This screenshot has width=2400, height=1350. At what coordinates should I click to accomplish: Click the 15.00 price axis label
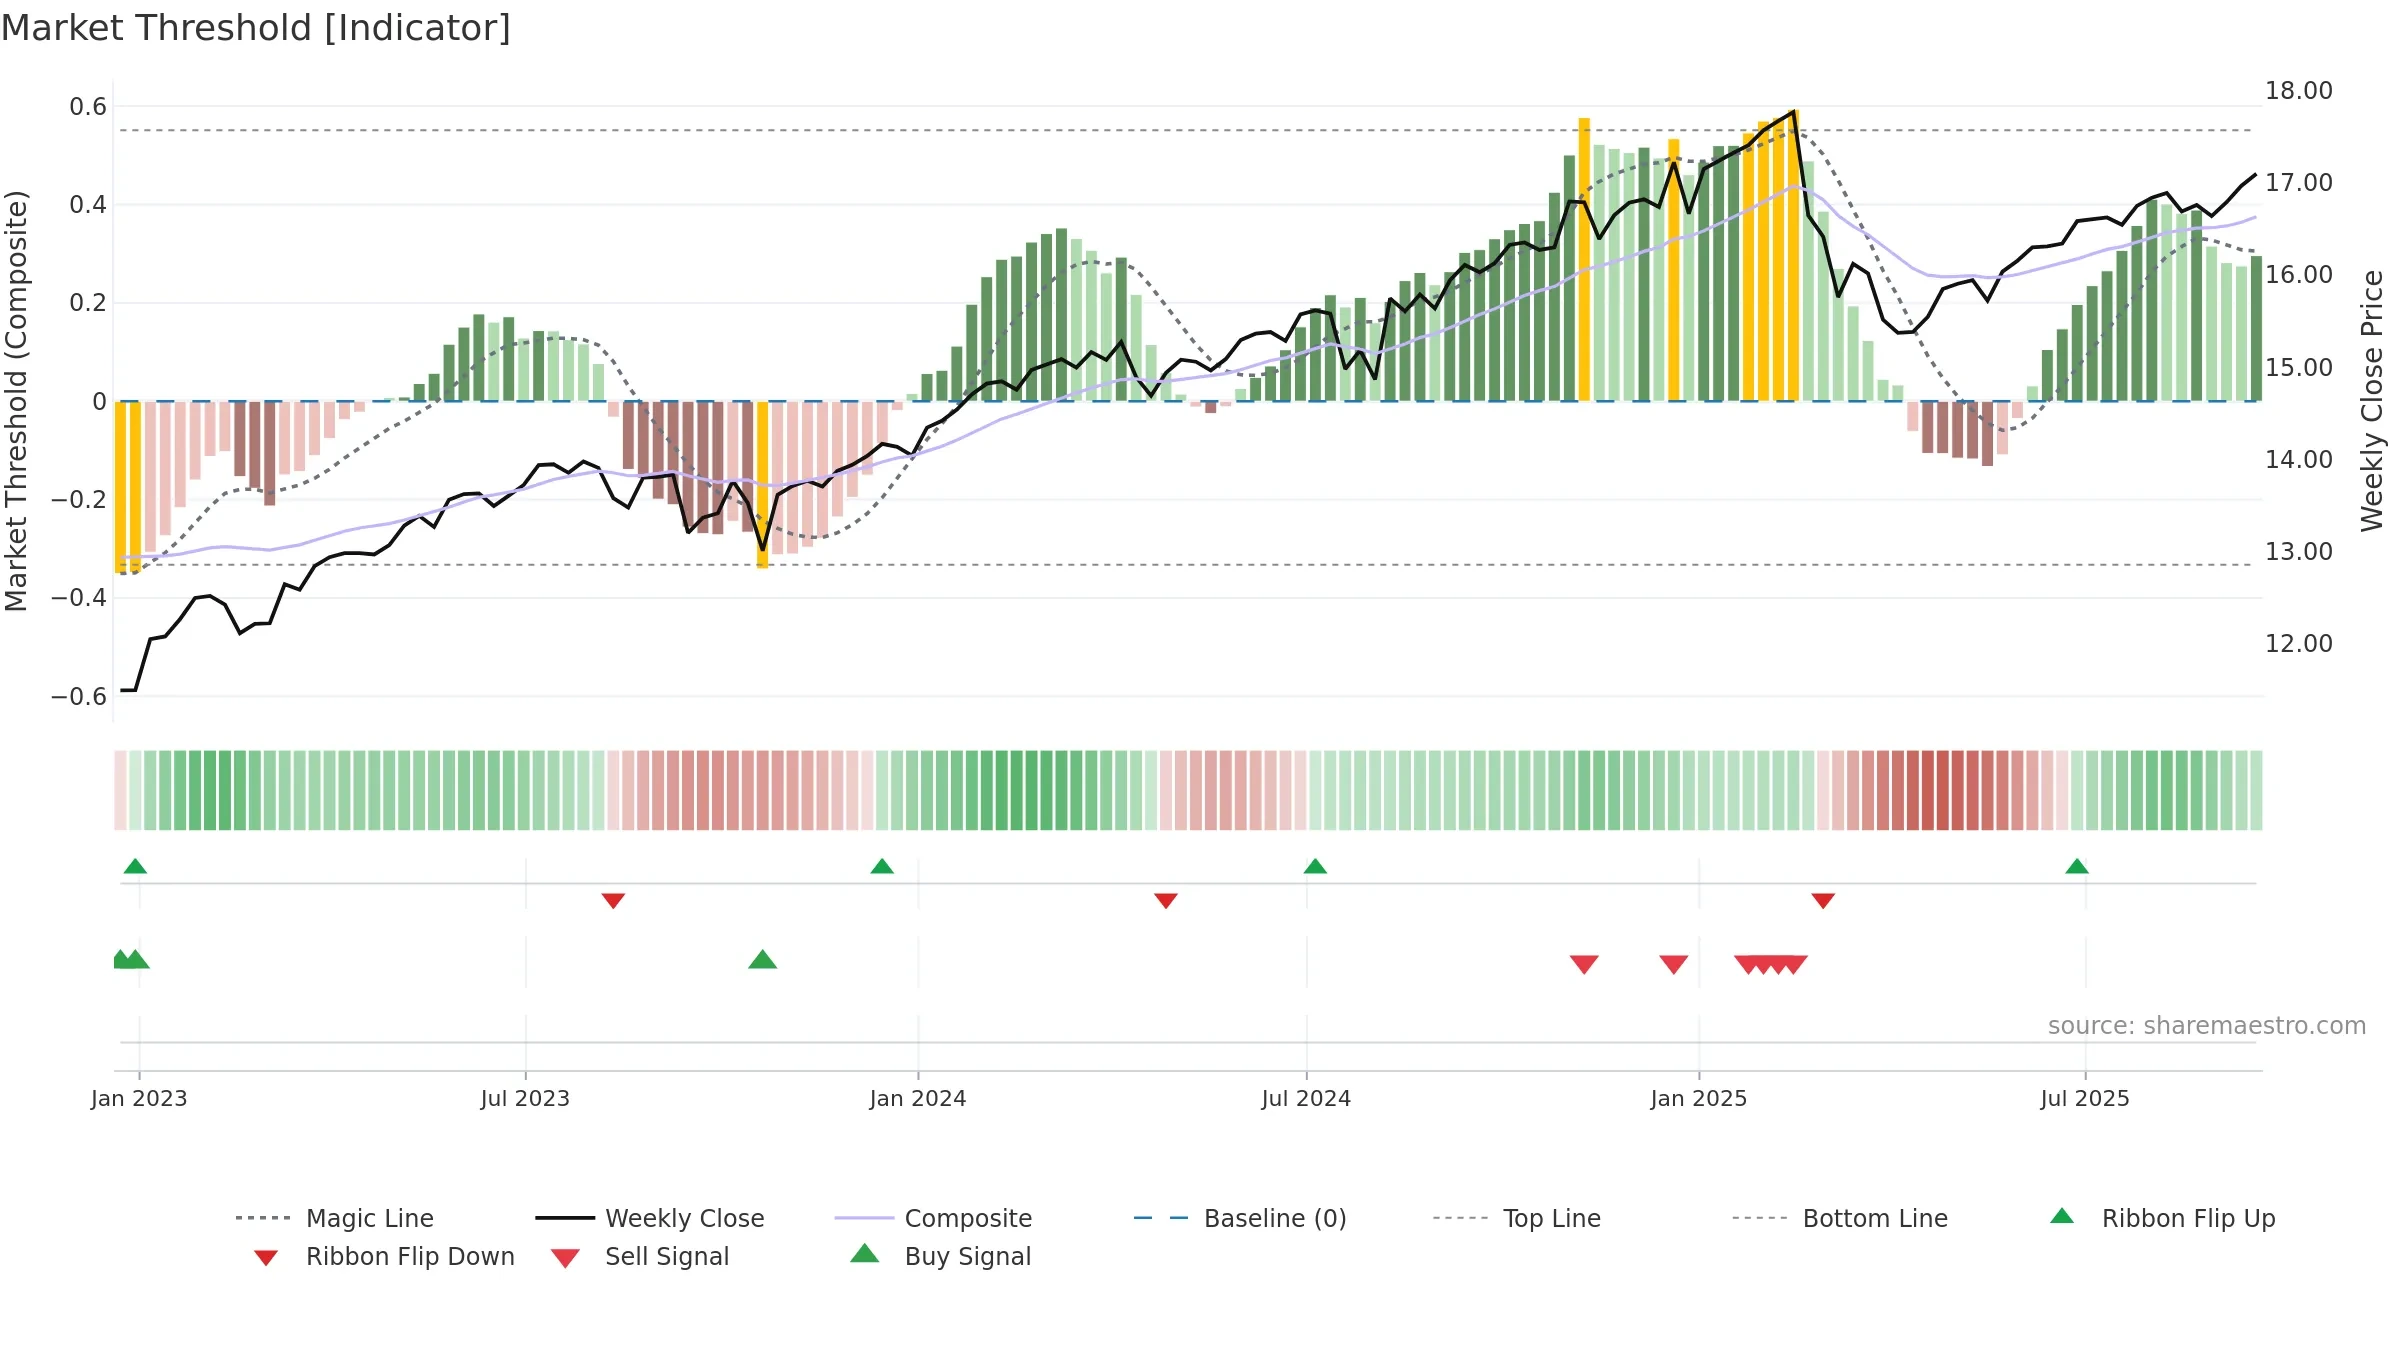click(x=2299, y=368)
